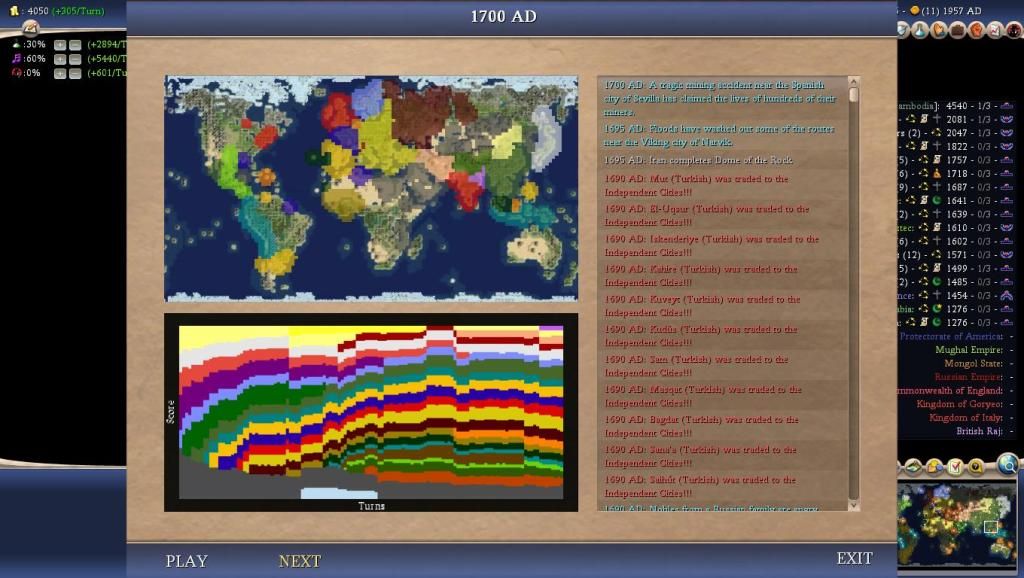
Task: Click the event log scroll-up arrow
Action: [853, 82]
